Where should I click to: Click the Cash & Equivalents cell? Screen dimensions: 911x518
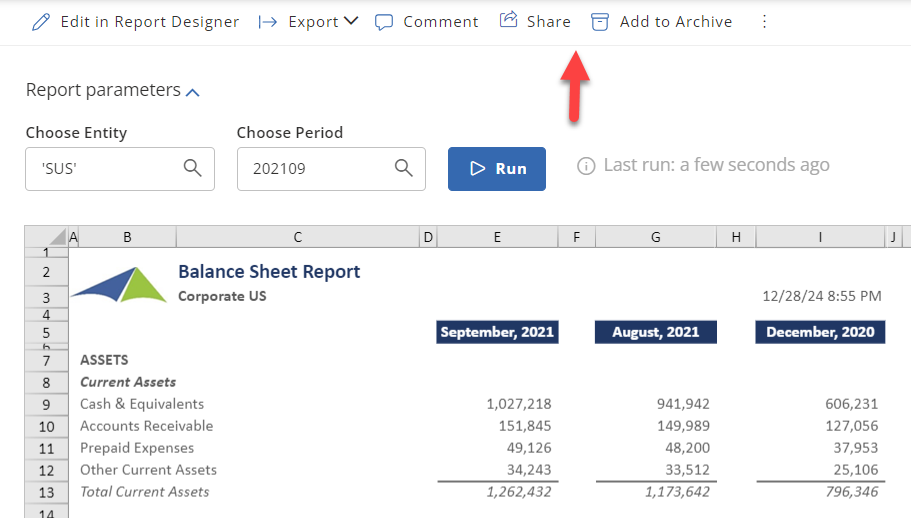pyautogui.click(x=142, y=404)
